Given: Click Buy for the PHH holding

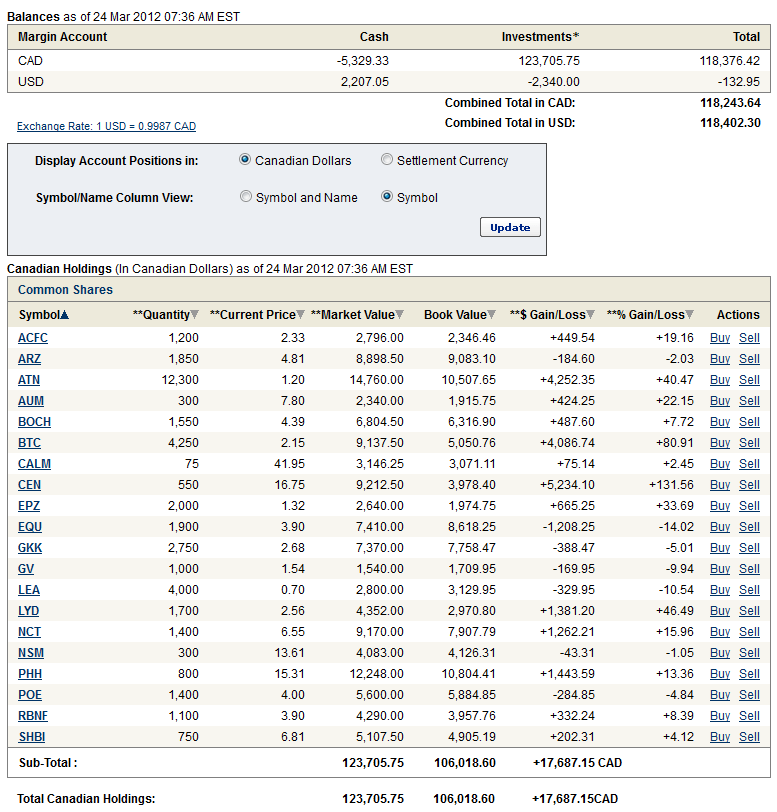Looking at the screenshot, I should tap(720, 674).
